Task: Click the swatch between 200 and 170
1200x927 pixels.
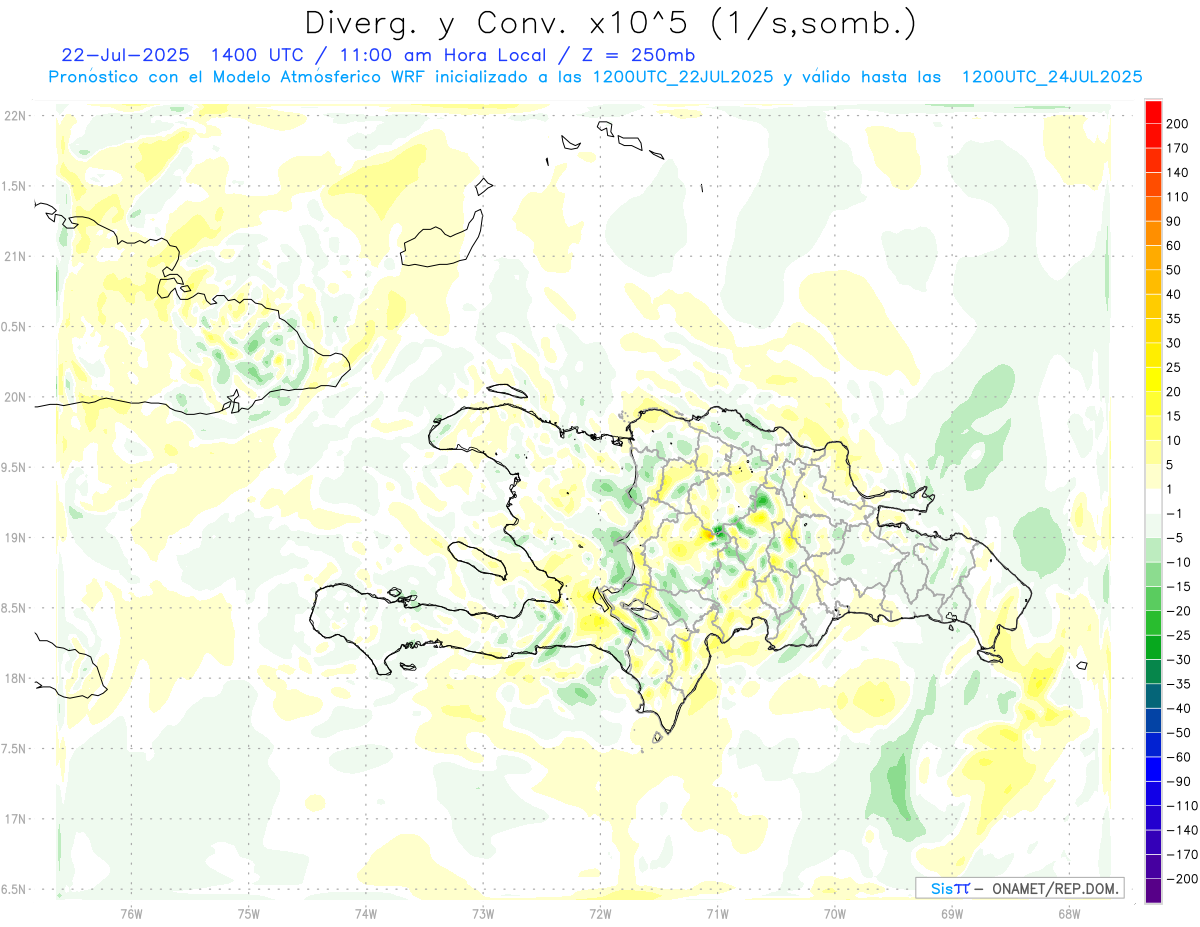Action: (x=1153, y=136)
